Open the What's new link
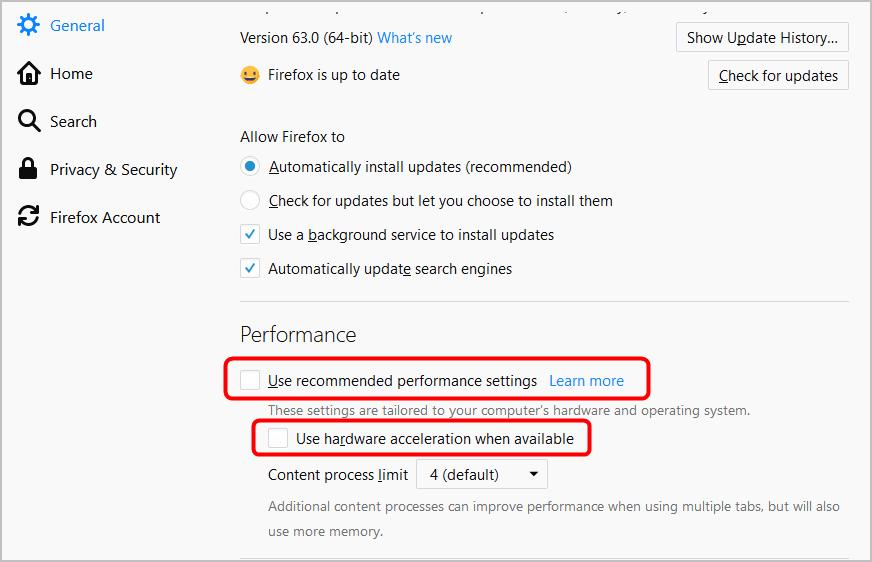The width and height of the screenshot is (872, 562). point(414,38)
